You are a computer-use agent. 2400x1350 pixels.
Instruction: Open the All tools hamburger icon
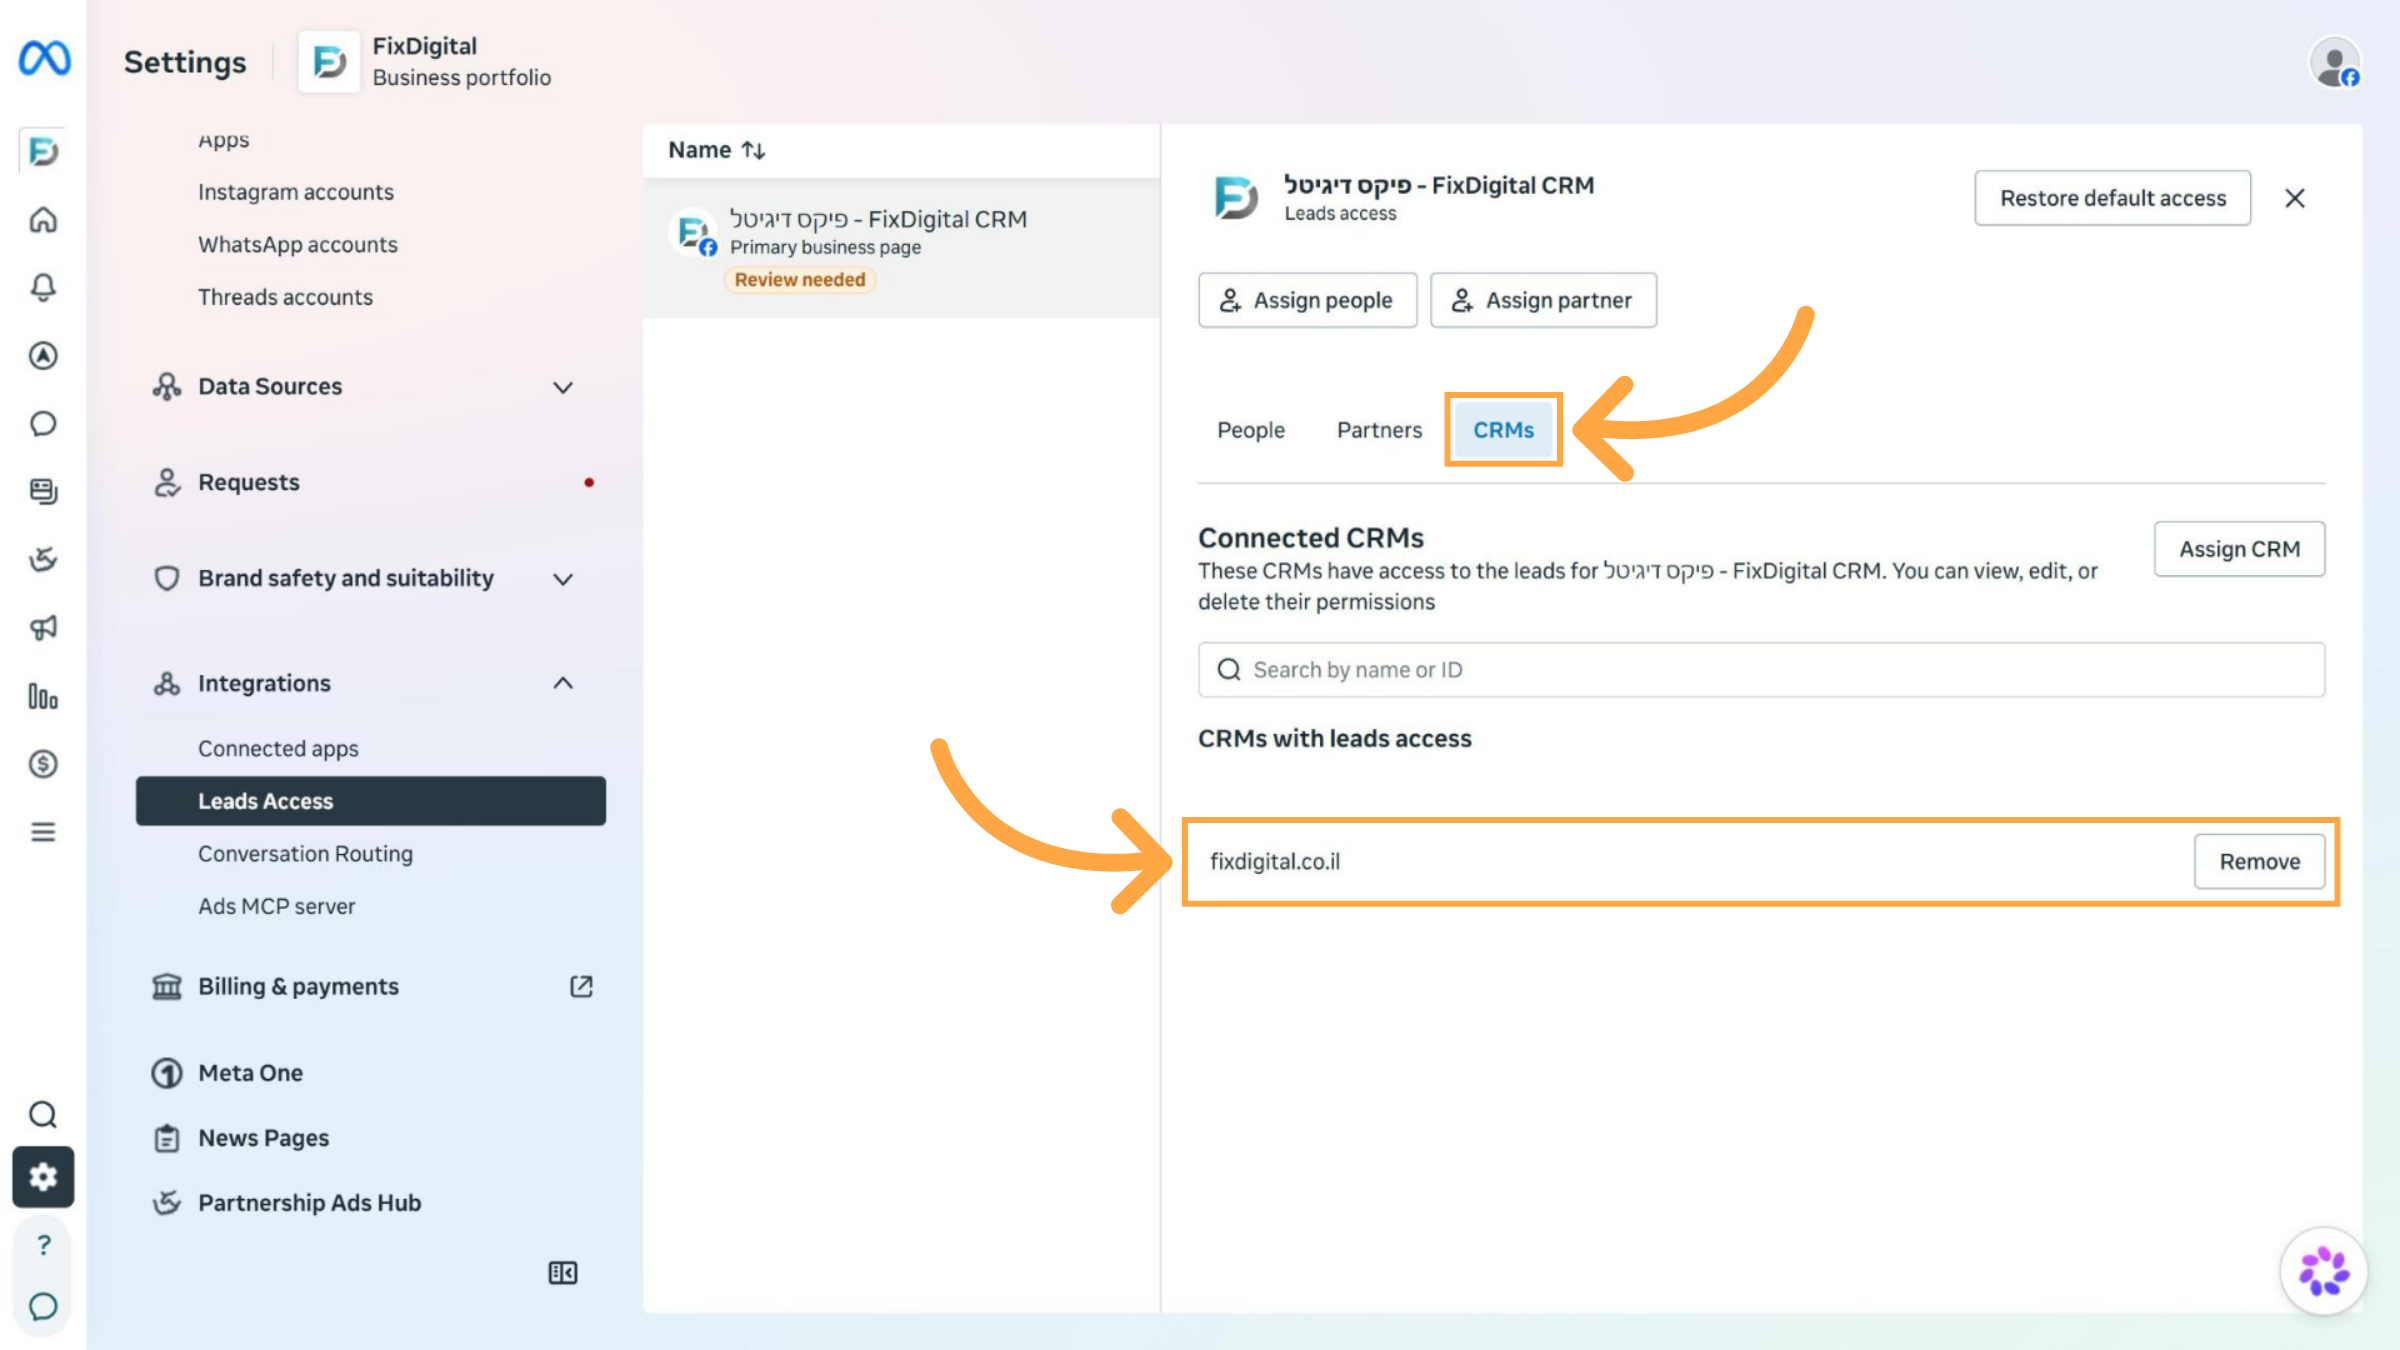43,832
